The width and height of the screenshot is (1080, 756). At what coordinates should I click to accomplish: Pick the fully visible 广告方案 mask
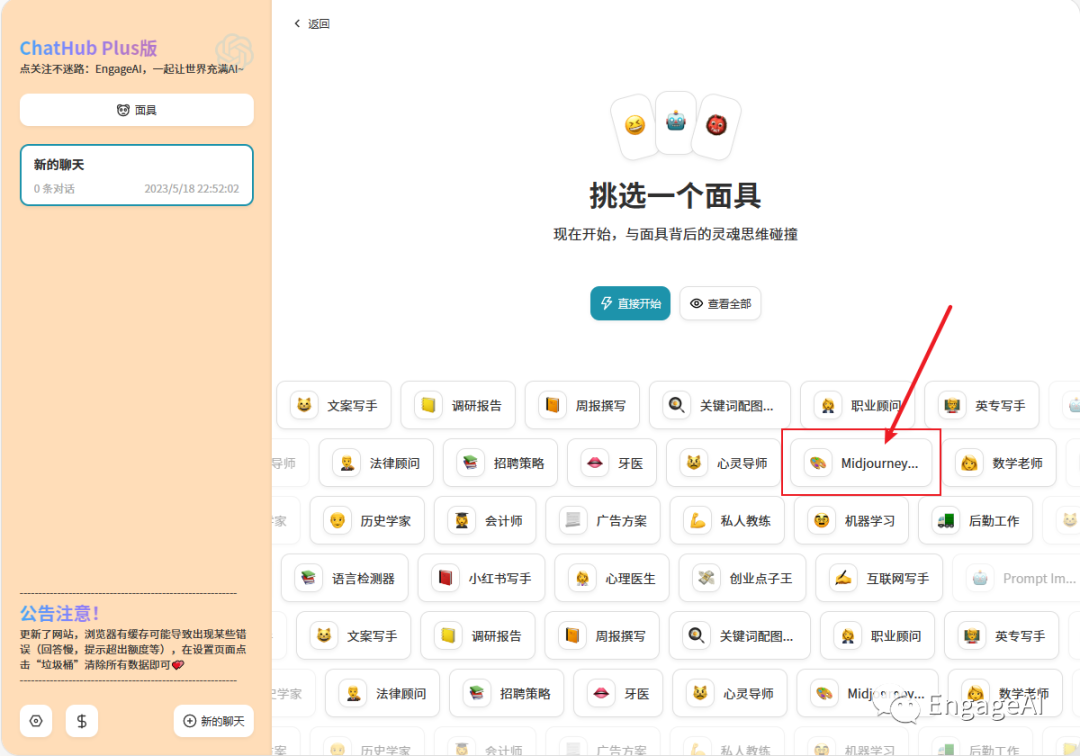pyautogui.click(x=603, y=521)
